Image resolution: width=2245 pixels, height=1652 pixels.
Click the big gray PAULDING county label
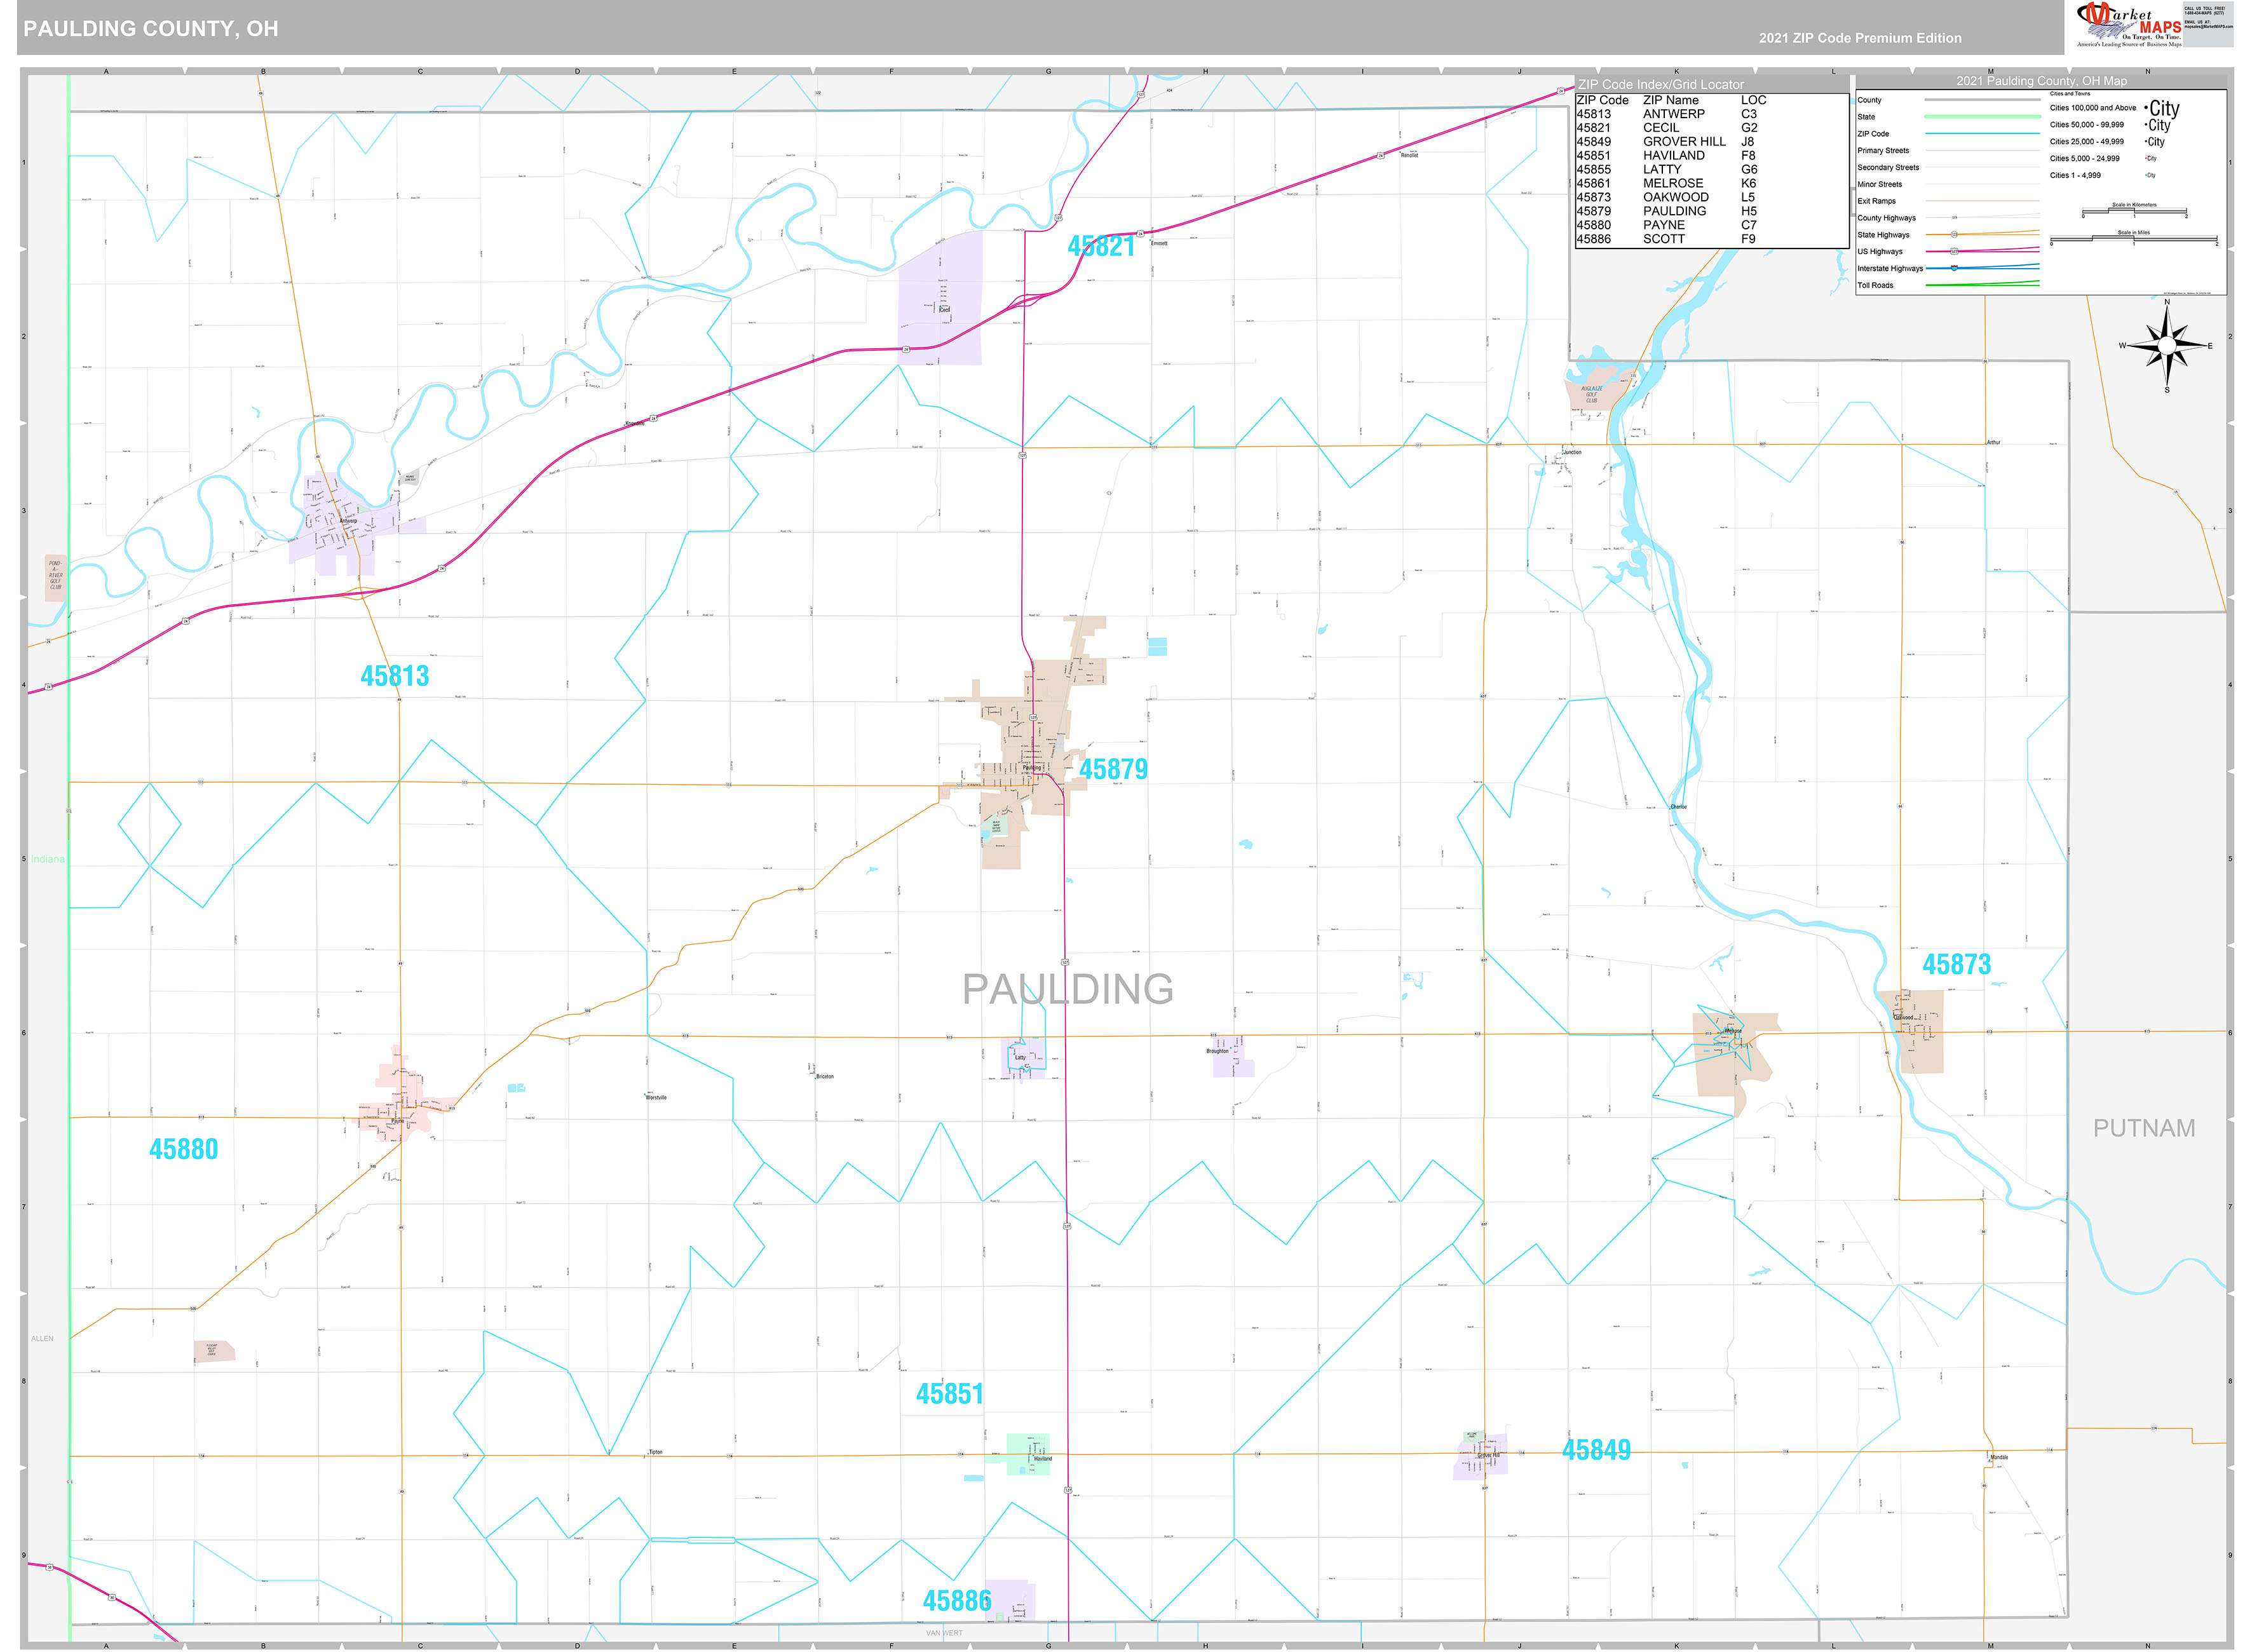(x=1067, y=989)
